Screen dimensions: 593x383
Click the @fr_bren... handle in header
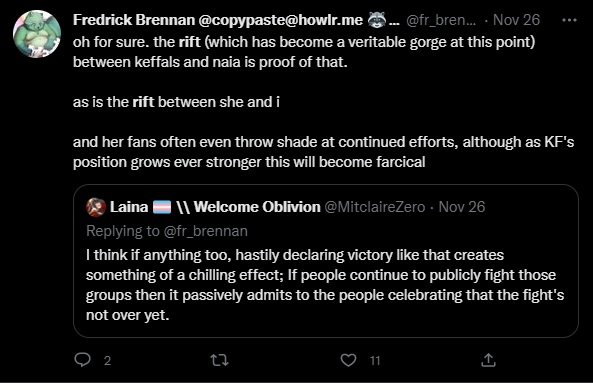coord(441,20)
